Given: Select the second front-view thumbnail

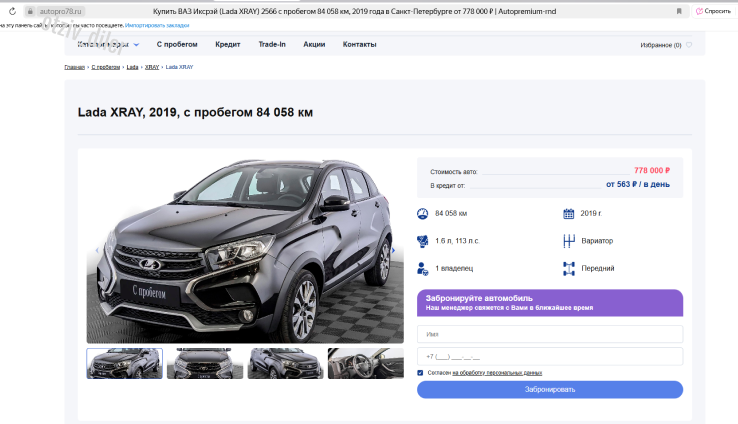Looking at the screenshot, I should (205, 363).
